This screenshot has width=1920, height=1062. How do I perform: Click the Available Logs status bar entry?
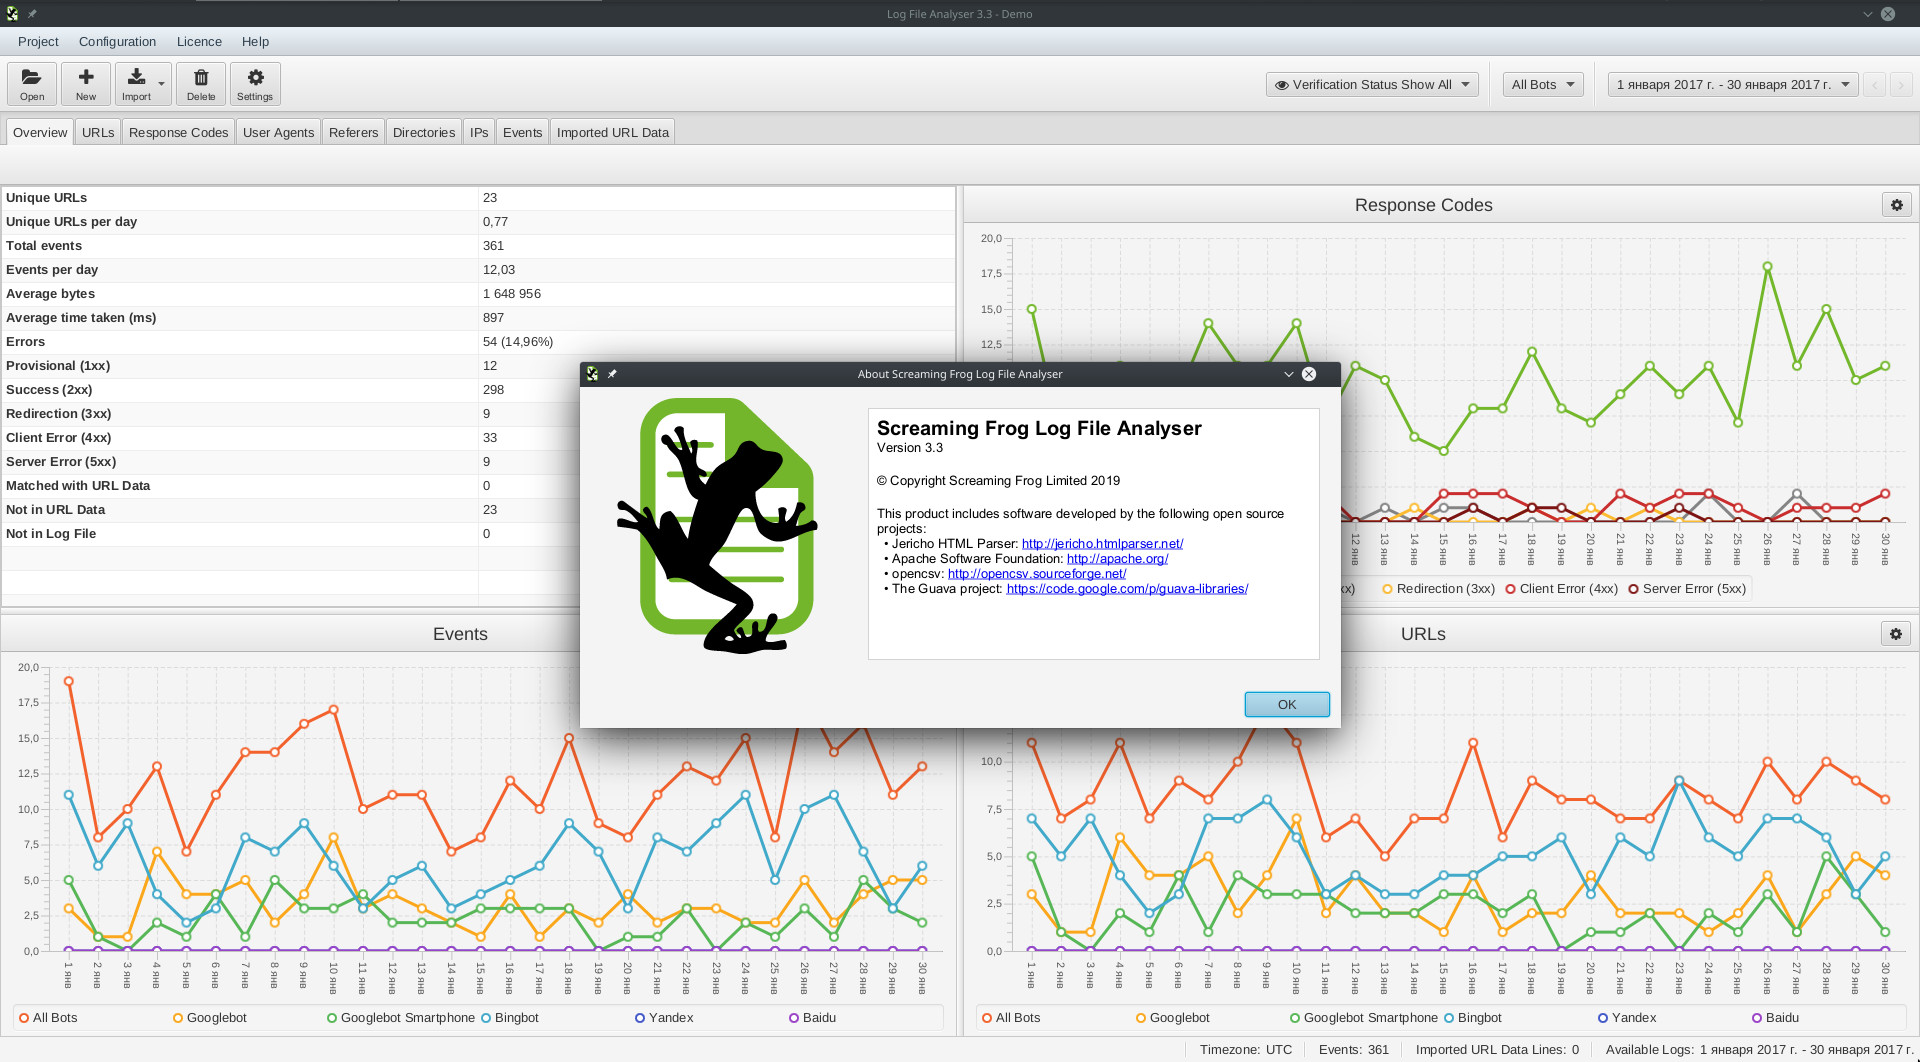coord(1759,1050)
